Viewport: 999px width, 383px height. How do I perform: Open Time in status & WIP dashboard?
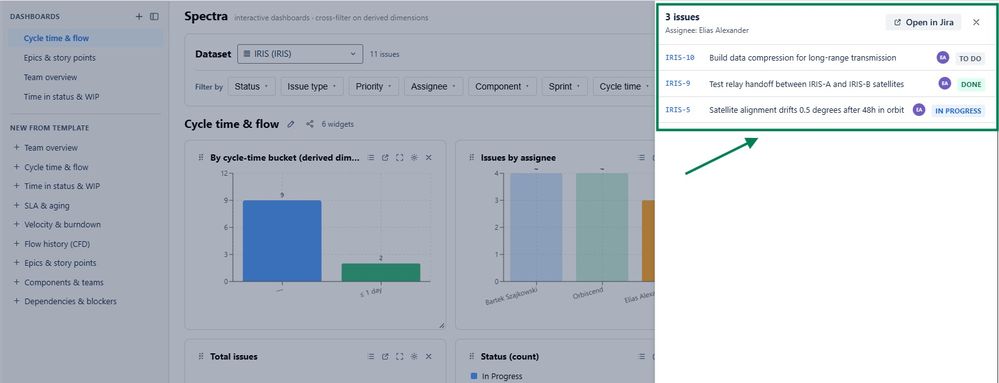[61, 97]
